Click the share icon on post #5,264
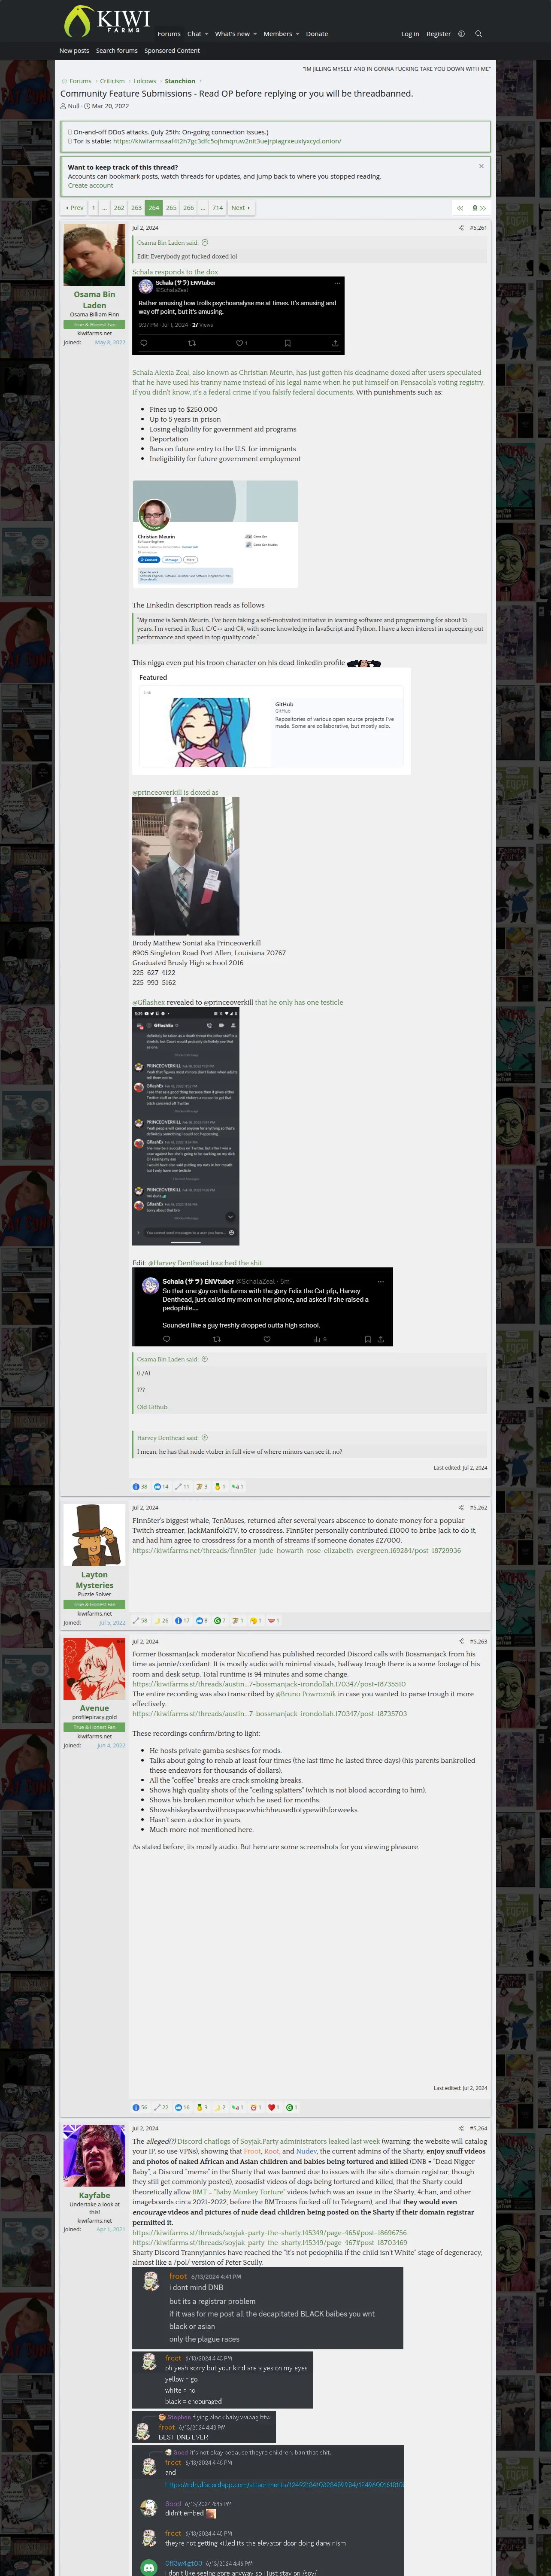Screen dimensions: 551x2576 (461, 2128)
